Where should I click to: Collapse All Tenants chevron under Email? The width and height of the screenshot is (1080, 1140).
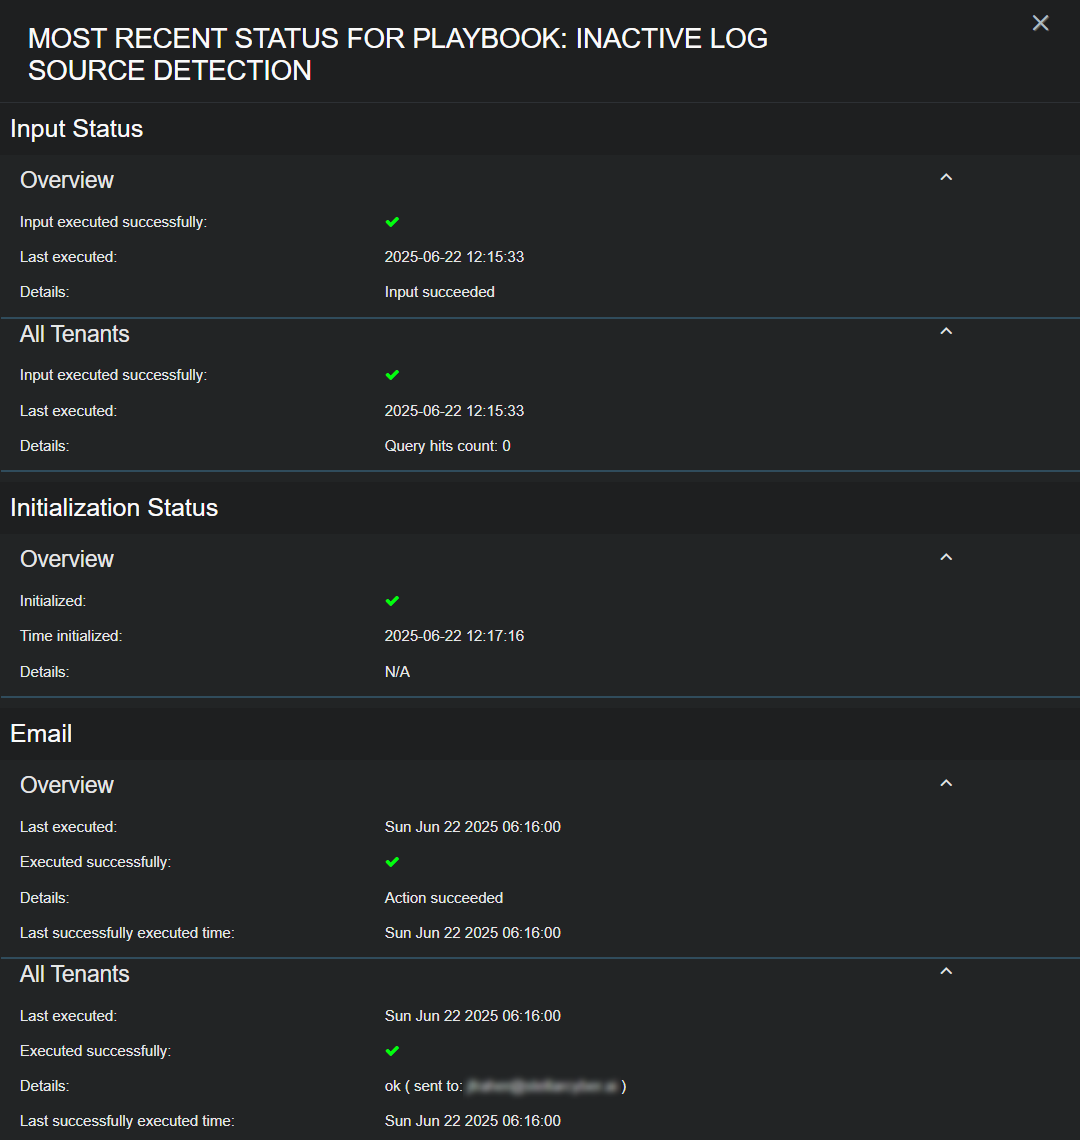pos(946,972)
